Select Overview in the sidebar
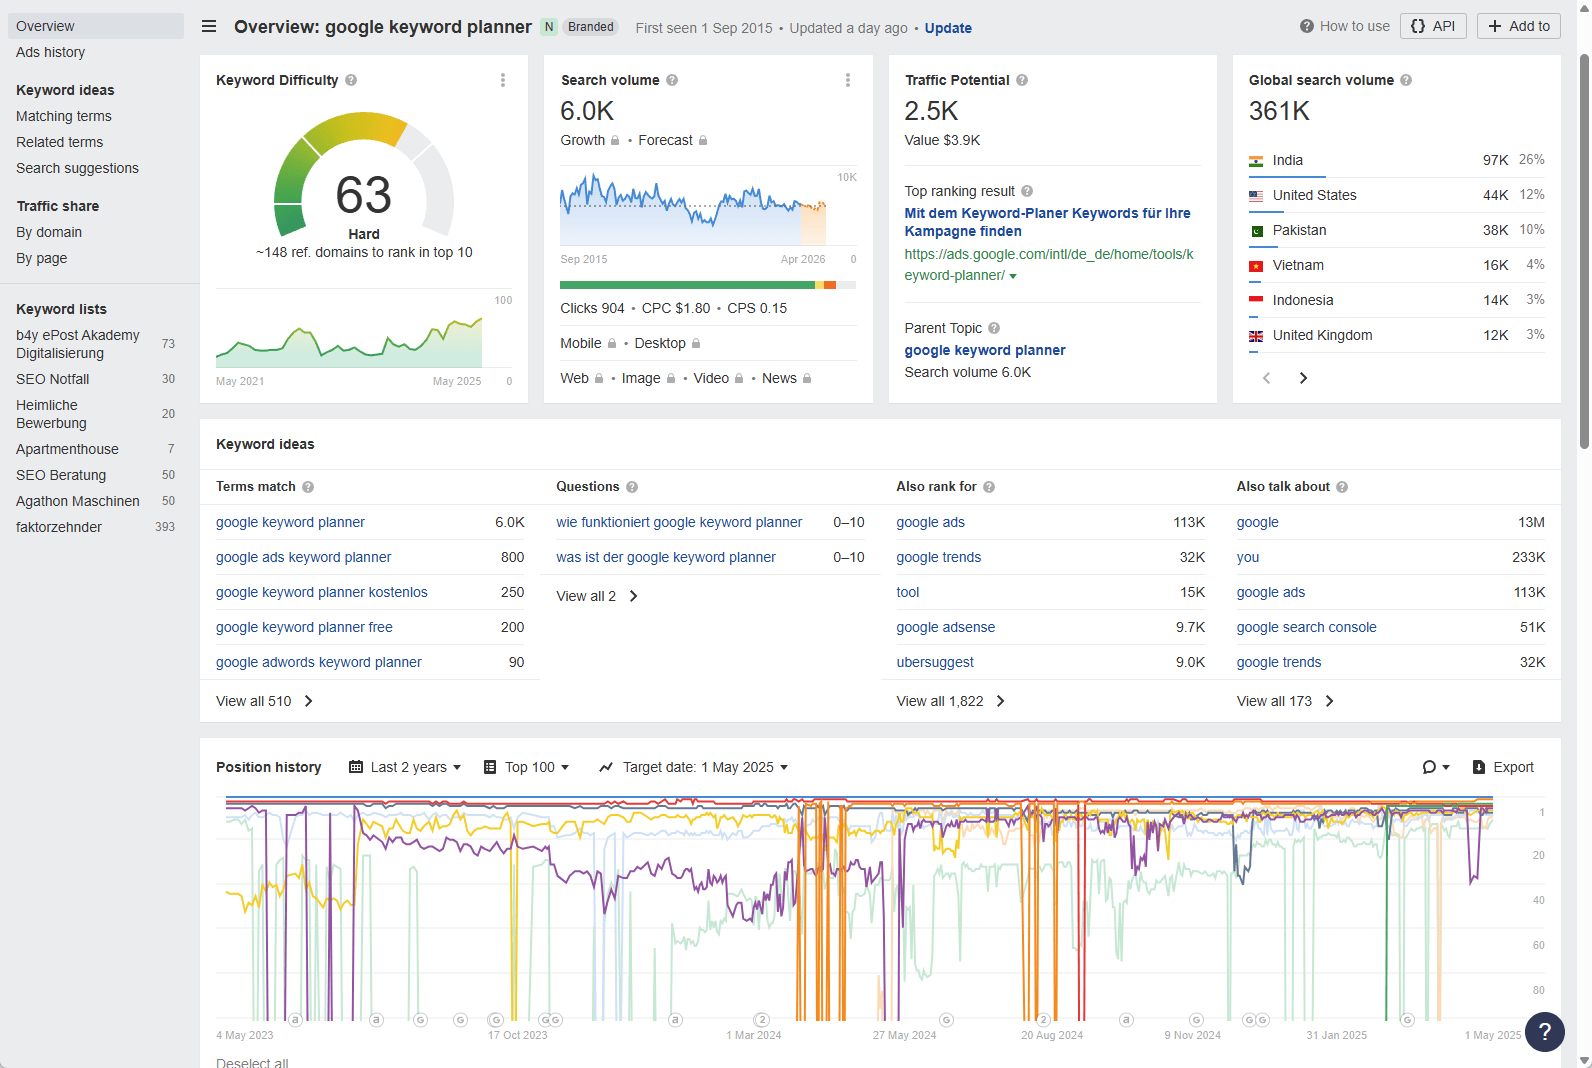Image resolution: width=1592 pixels, height=1068 pixels. pos(96,26)
